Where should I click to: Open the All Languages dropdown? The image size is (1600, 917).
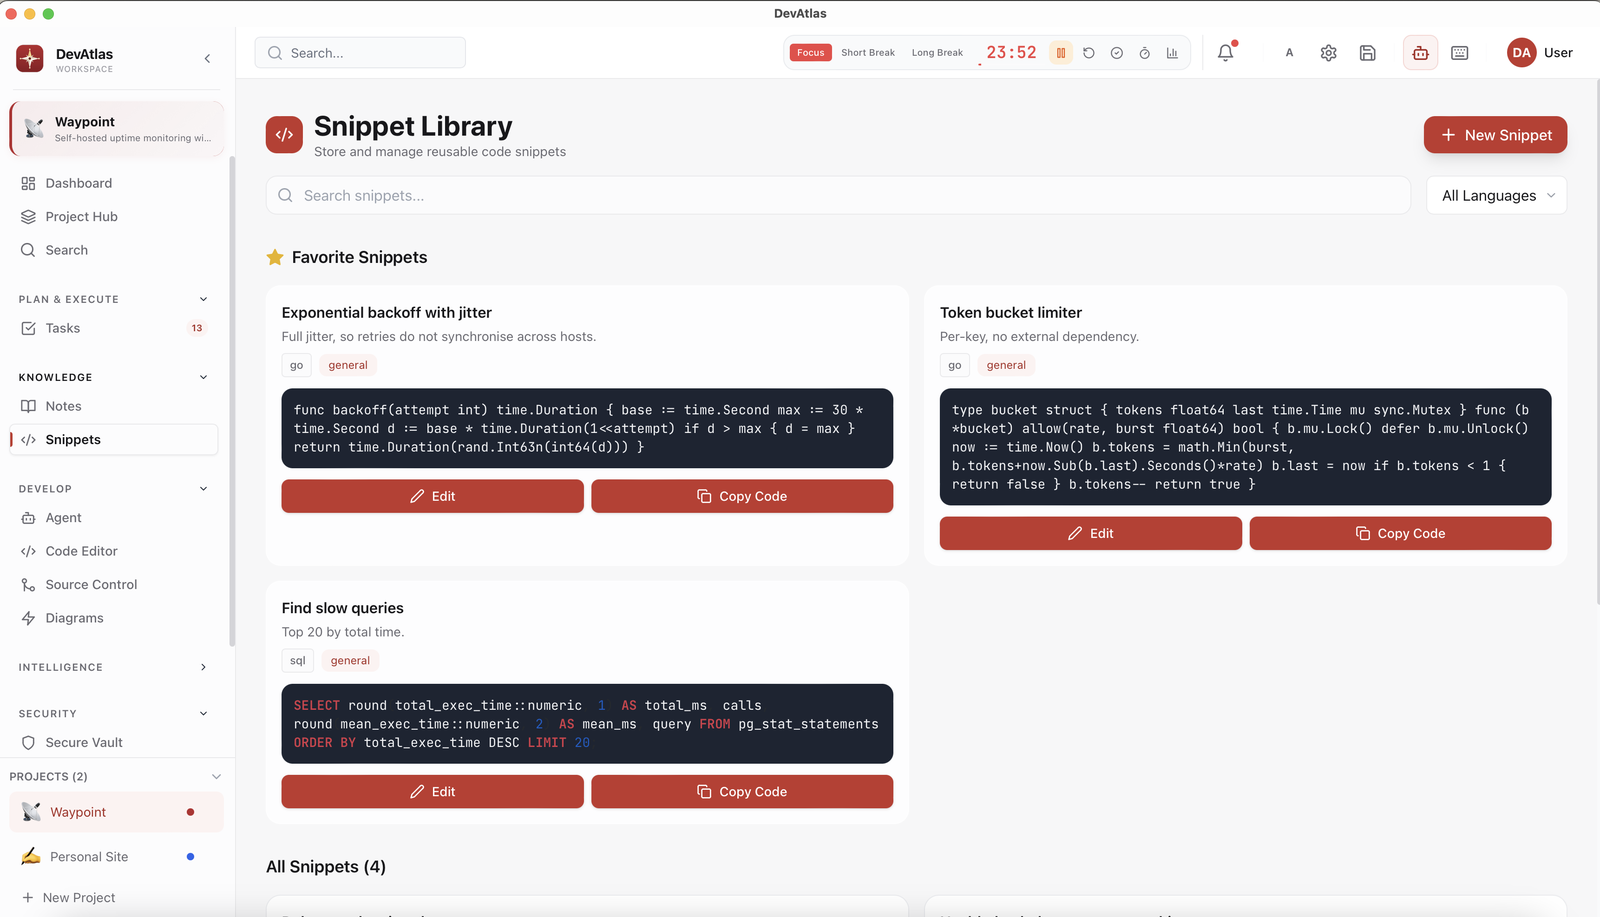(x=1496, y=196)
